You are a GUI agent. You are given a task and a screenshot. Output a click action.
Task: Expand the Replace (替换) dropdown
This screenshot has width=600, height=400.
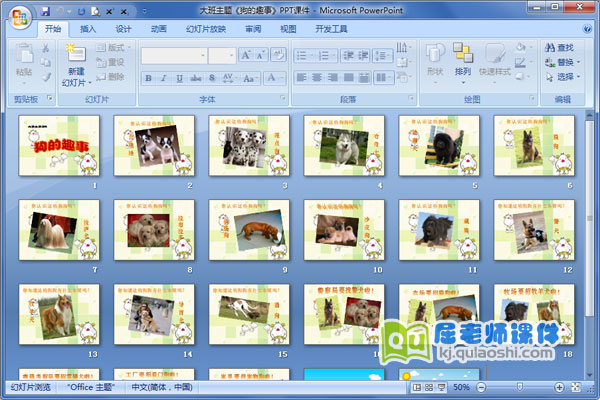[577, 62]
